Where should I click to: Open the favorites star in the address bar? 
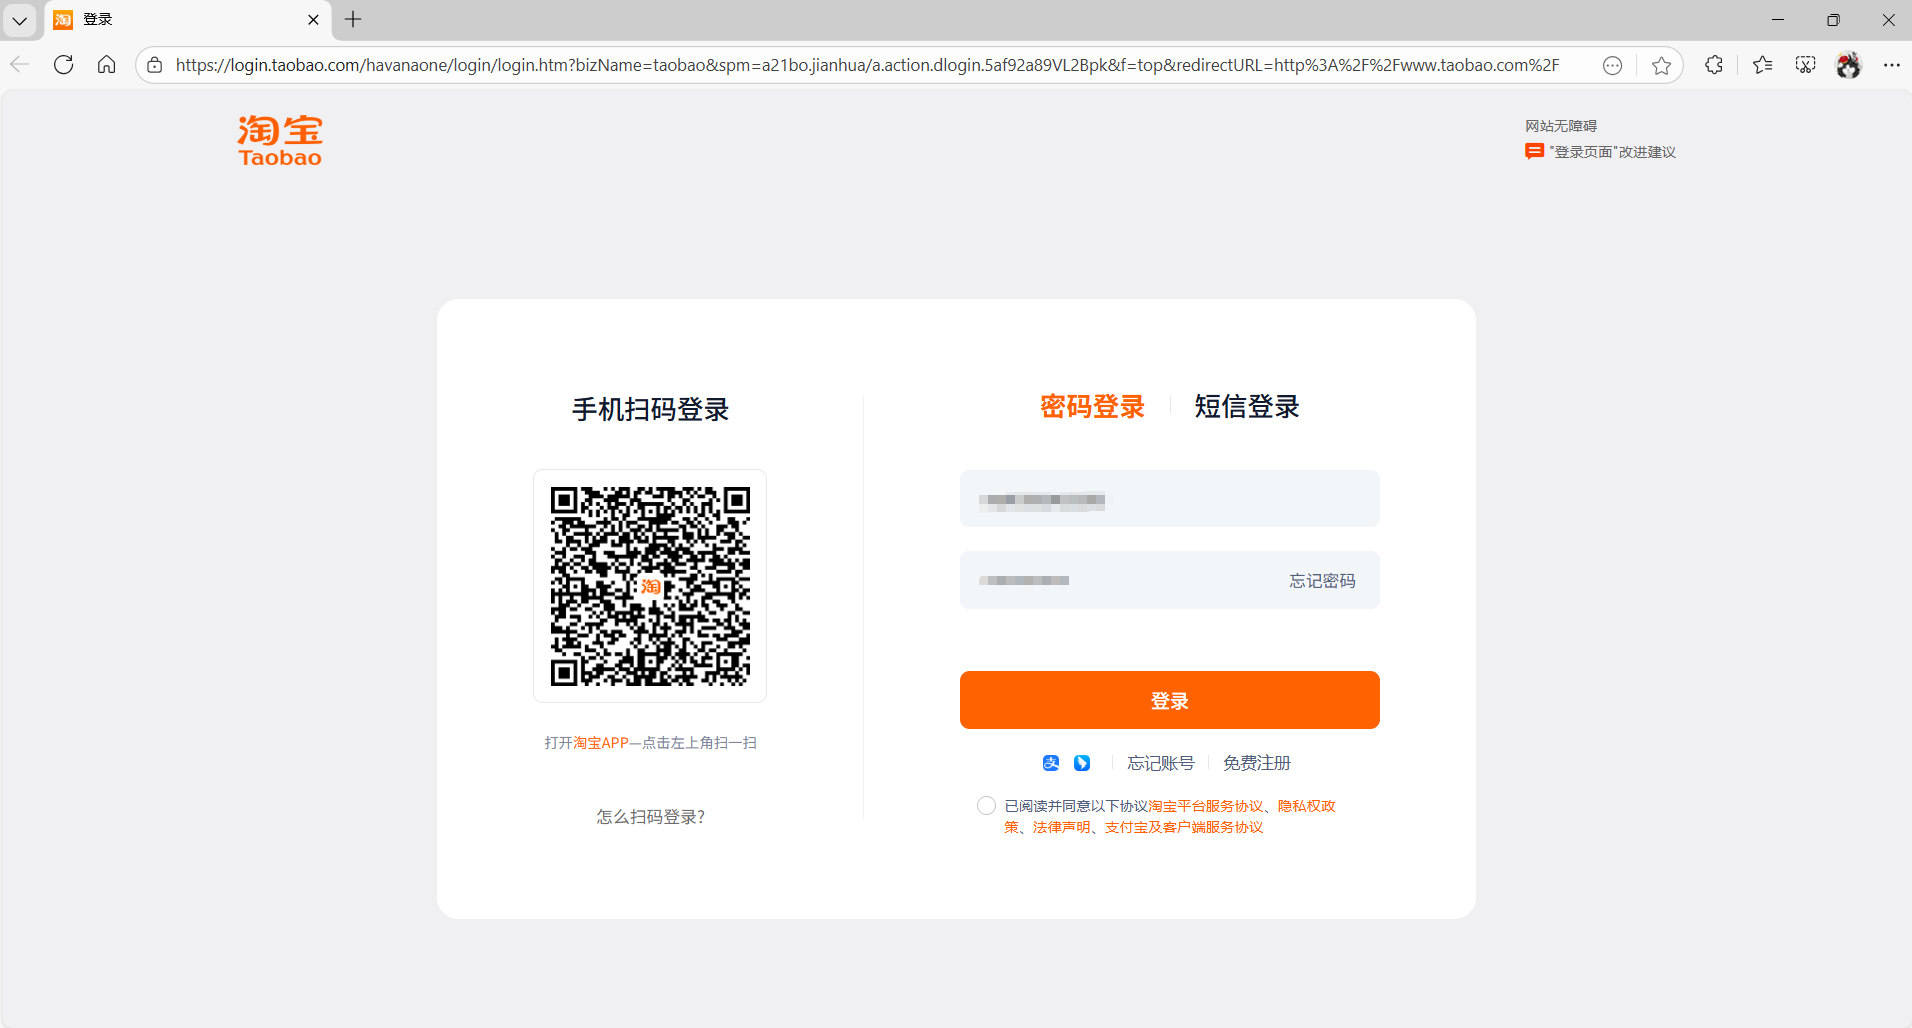tap(1663, 64)
